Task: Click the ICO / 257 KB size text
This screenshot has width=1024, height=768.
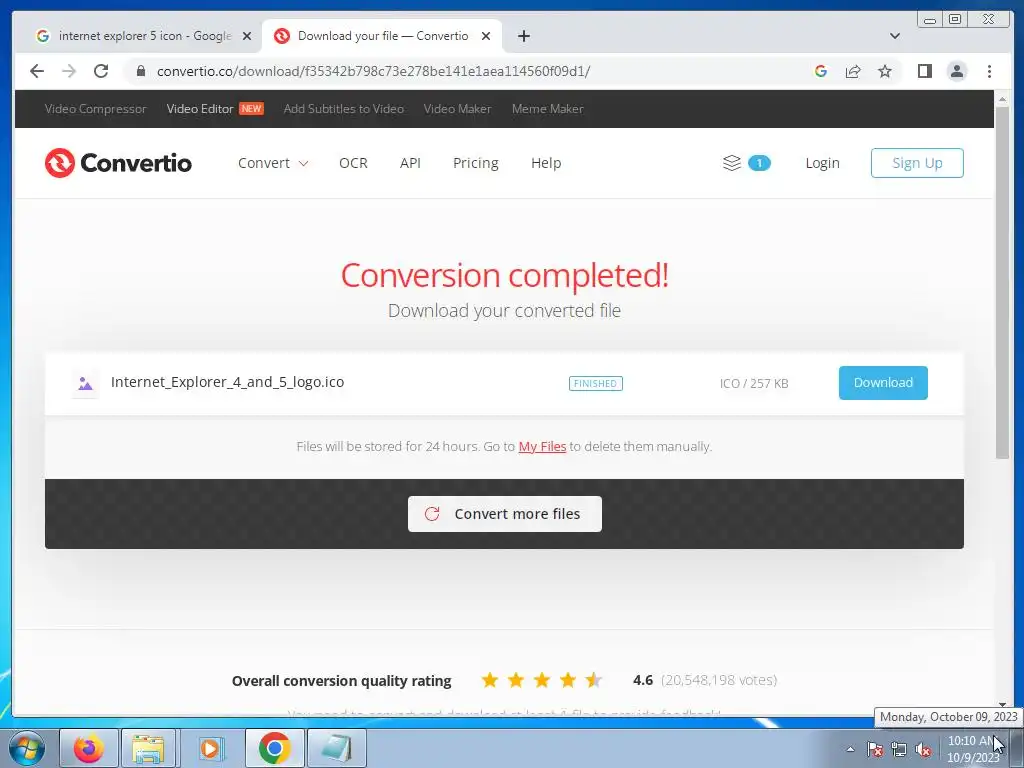Action: (754, 383)
